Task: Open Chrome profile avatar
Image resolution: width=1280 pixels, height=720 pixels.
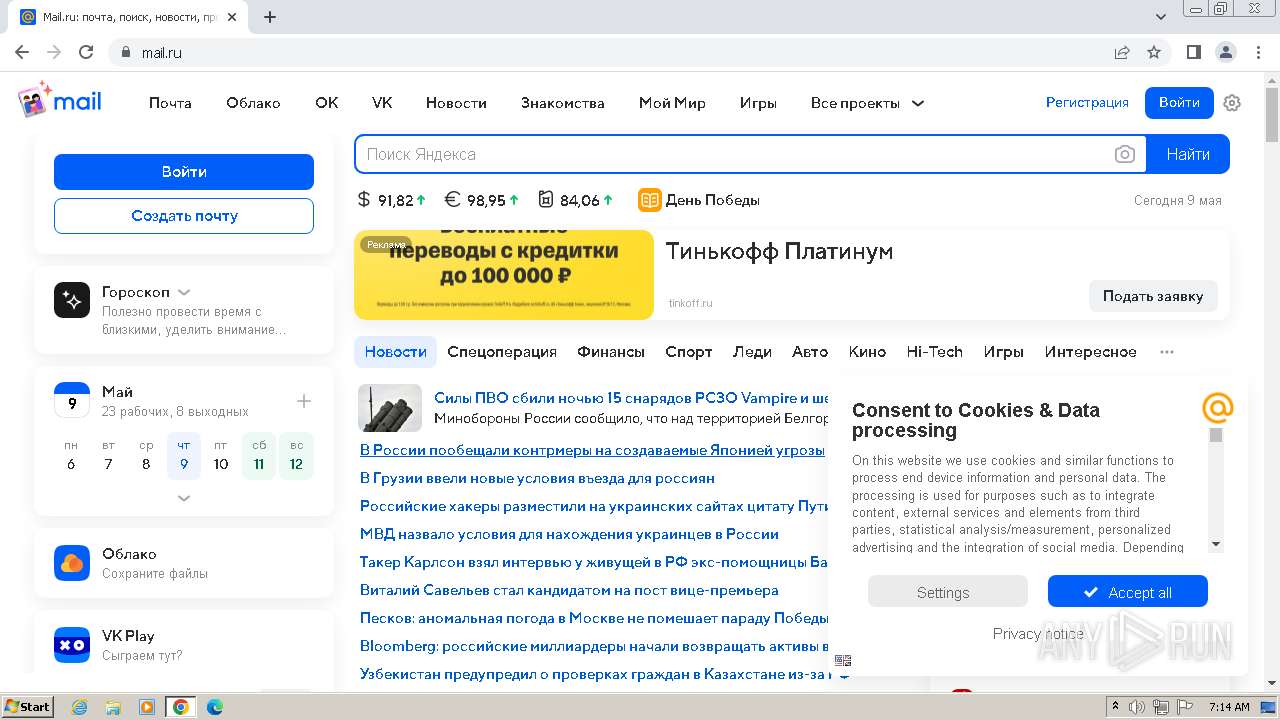Action: pyautogui.click(x=1226, y=52)
